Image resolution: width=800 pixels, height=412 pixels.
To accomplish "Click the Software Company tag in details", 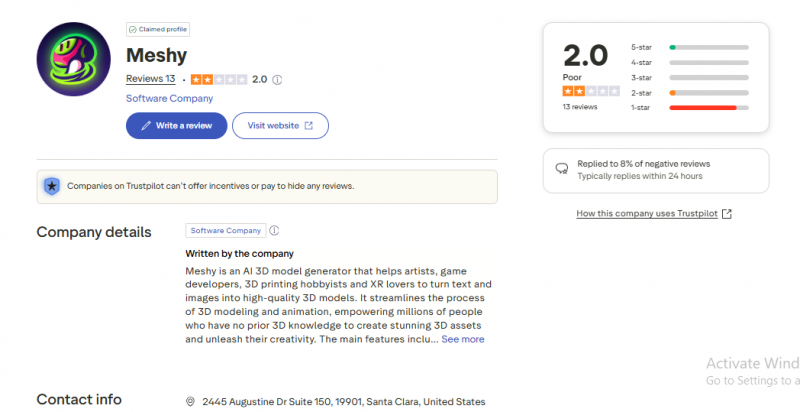I will pos(226,230).
